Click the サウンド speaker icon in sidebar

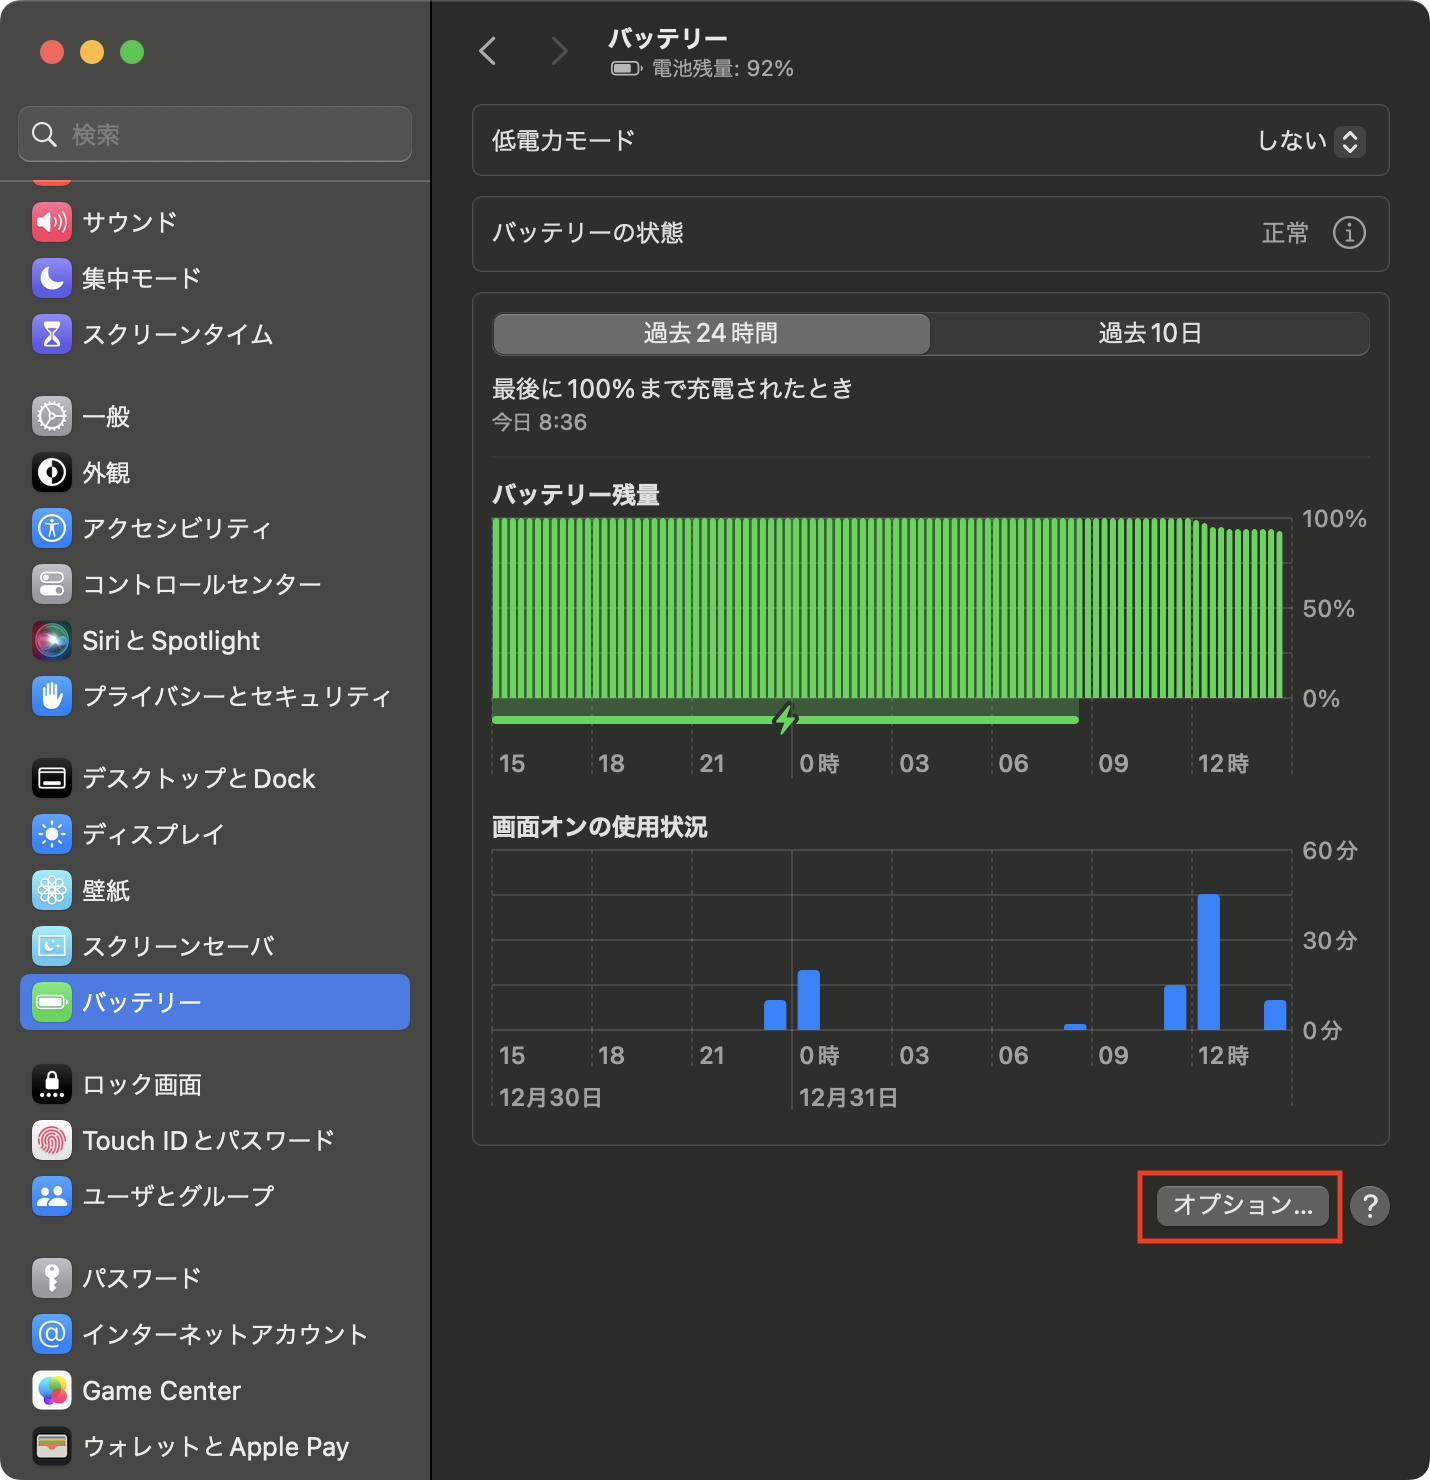[x=52, y=222]
